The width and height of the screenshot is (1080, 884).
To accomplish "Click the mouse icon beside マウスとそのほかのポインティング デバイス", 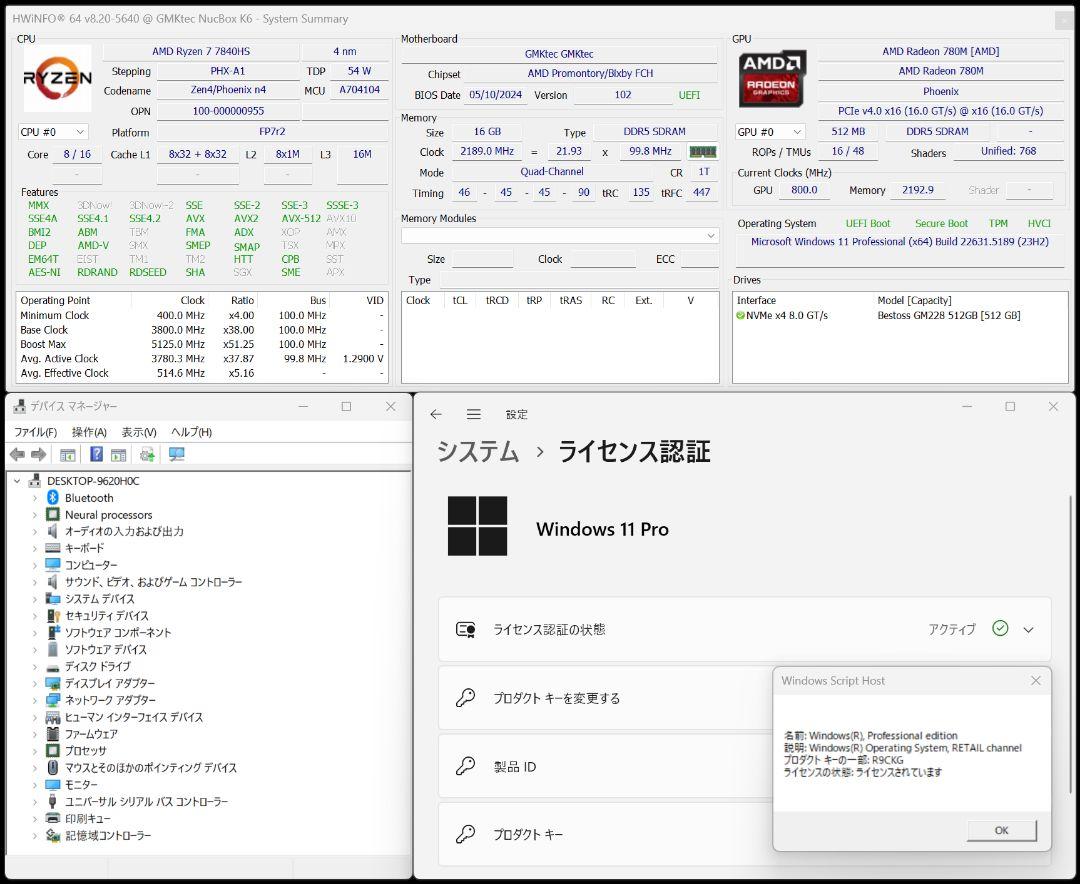I will (53, 768).
